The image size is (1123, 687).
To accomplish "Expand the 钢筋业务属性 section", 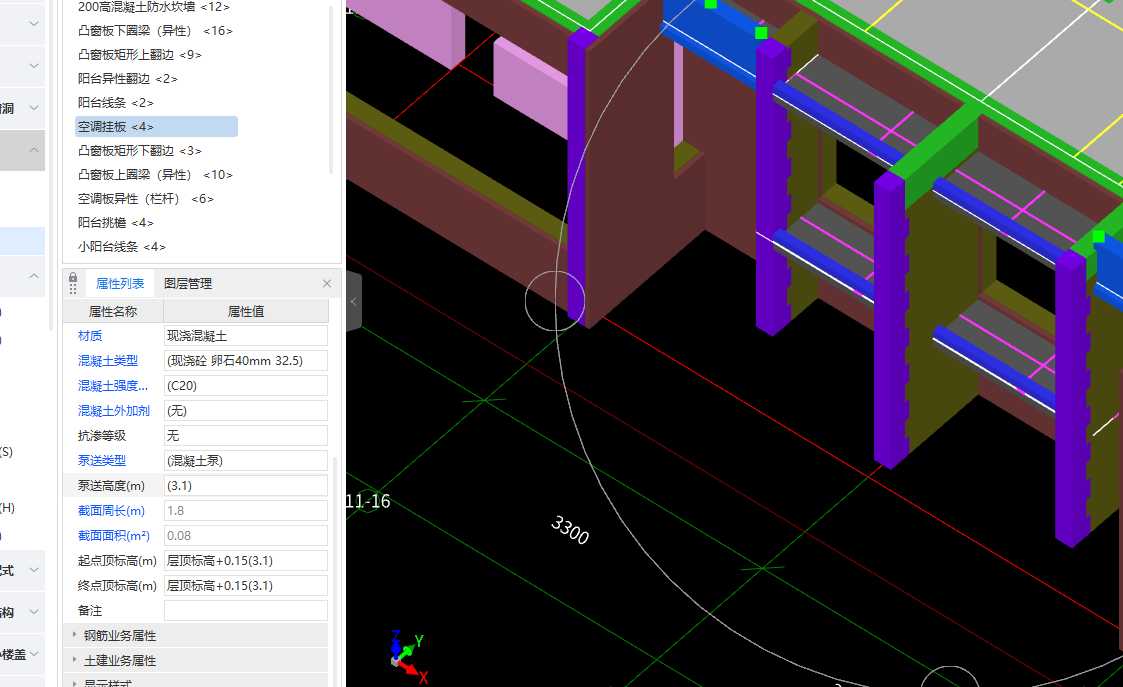I will tap(119, 636).
